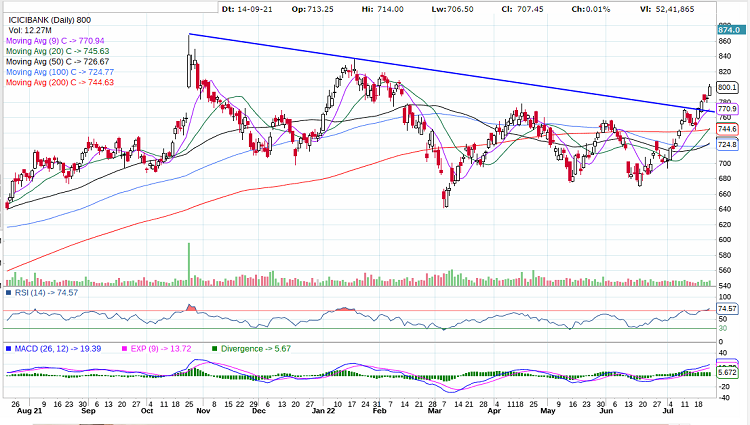This screenshot has height=425, width=750.
Task: Select the Moving Avg (200) legend entry
Action: (x=60, y=83)
